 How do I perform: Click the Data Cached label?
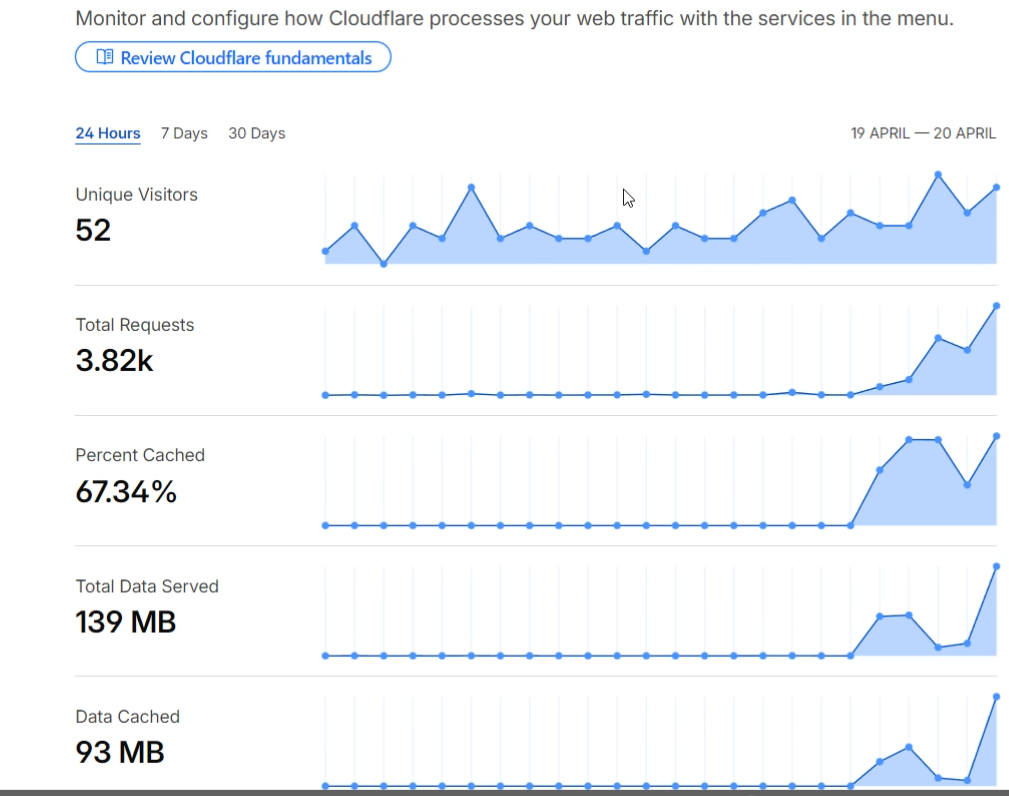(x=127, y=716)
